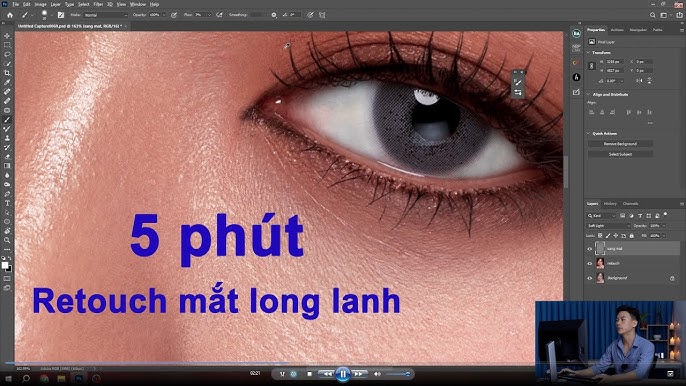The height and width of the screenshot is (386, 686).
Task: Switch to the History tab
Action: [610, 204]
